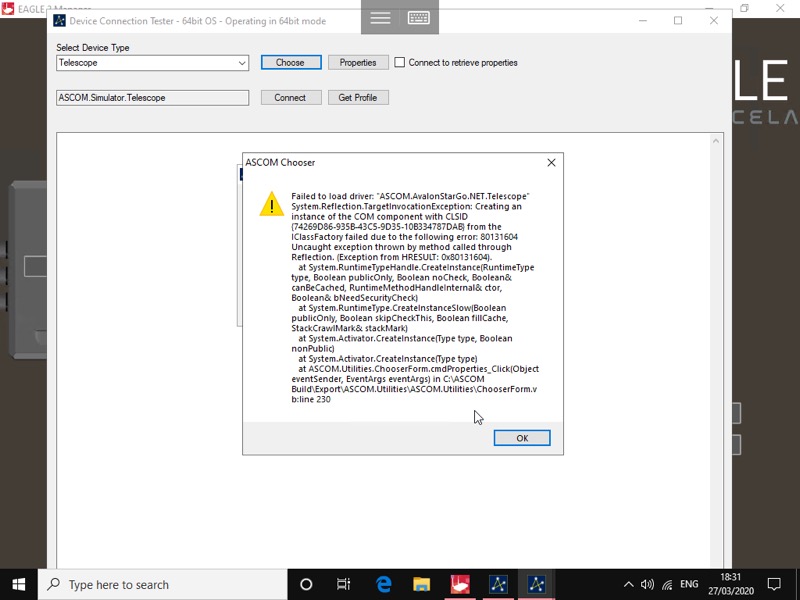Show the on-screen keyboard icon
Image resolution: width=800 pixels, height=600 pixels.
click(419, 18)
